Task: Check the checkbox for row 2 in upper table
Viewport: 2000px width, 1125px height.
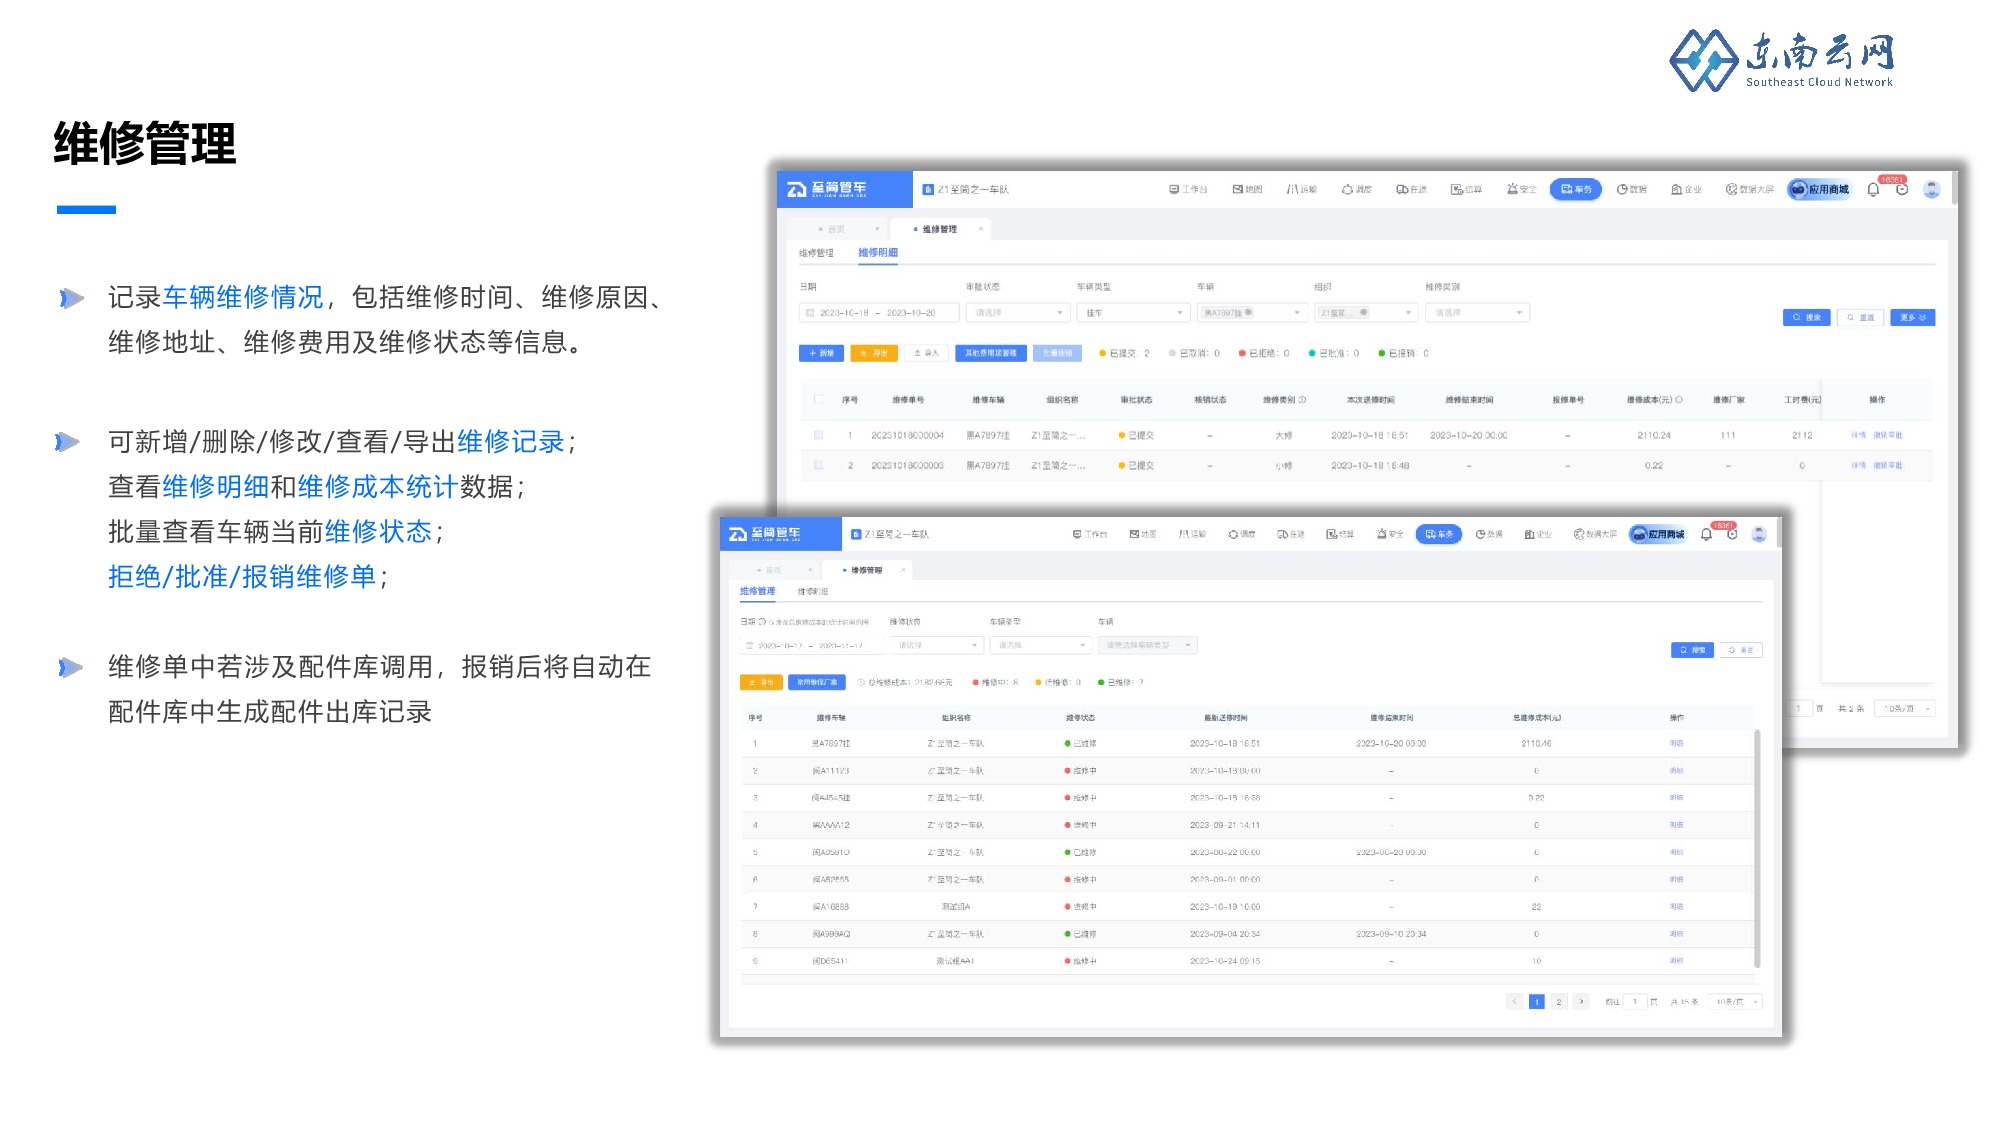Action: pos(819,465)
